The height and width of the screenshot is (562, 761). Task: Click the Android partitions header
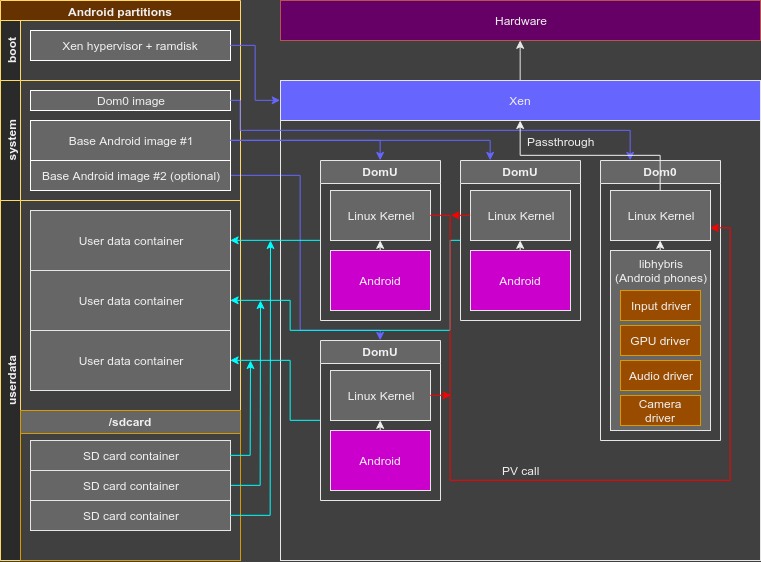tap(120, 12)
